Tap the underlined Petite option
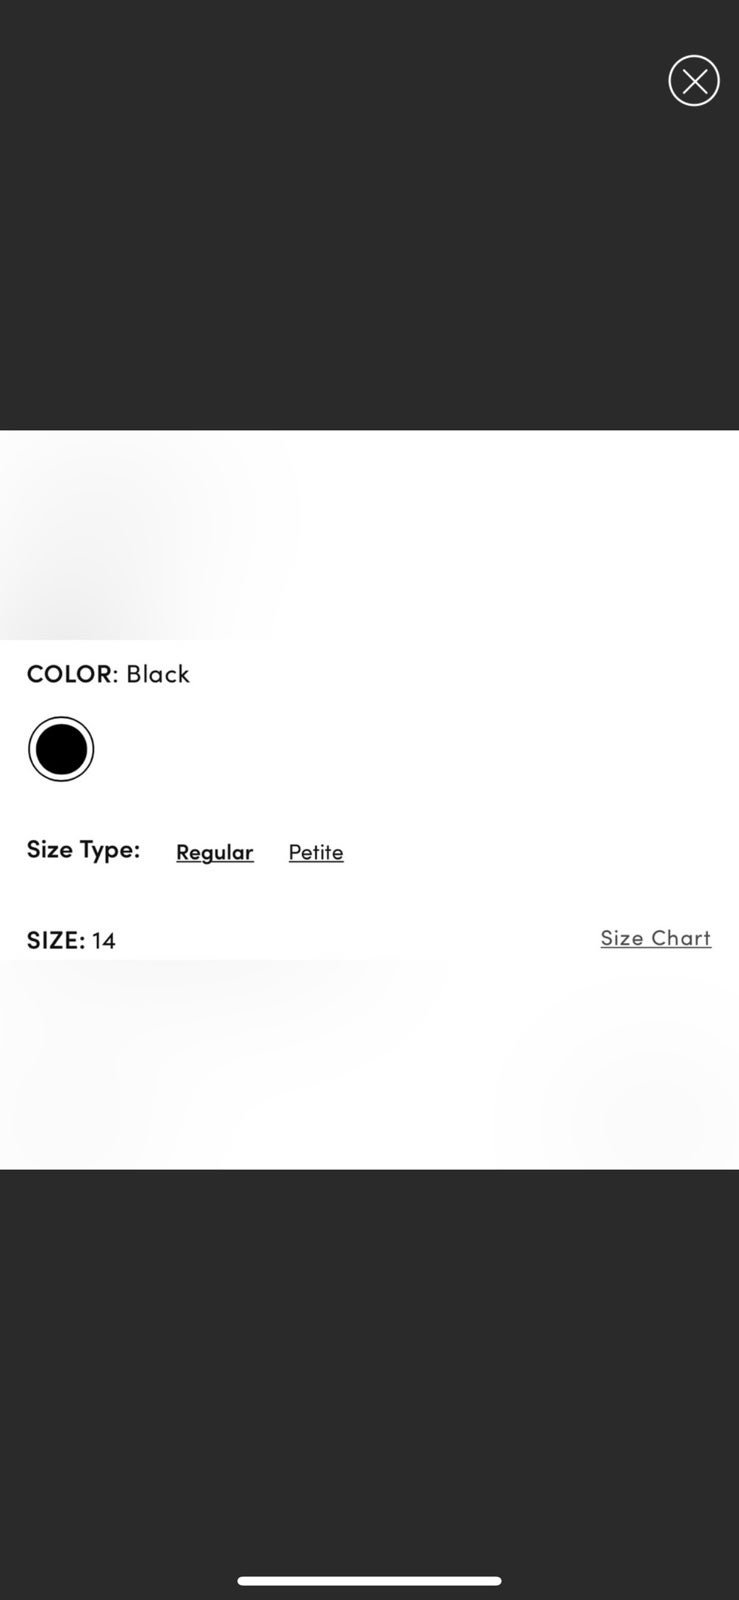 pyautogui.click(x=316, y=851)
